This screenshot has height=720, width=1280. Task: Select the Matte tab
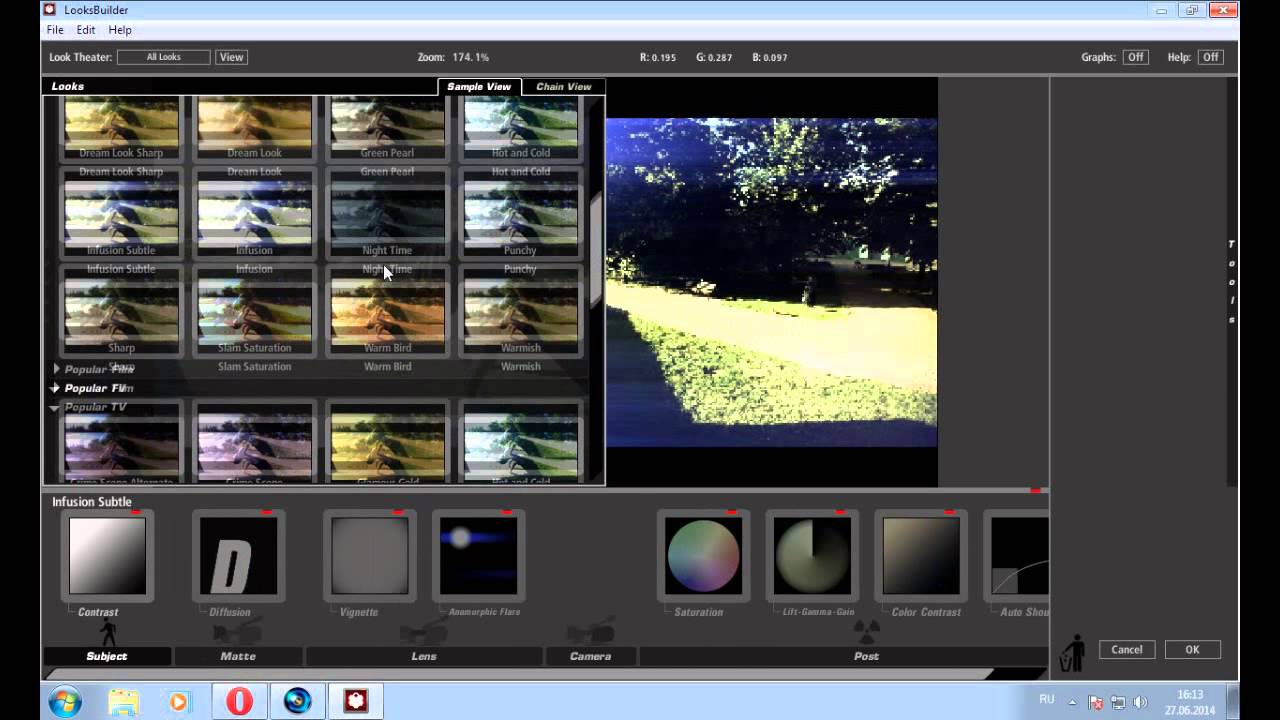[238, 656]
